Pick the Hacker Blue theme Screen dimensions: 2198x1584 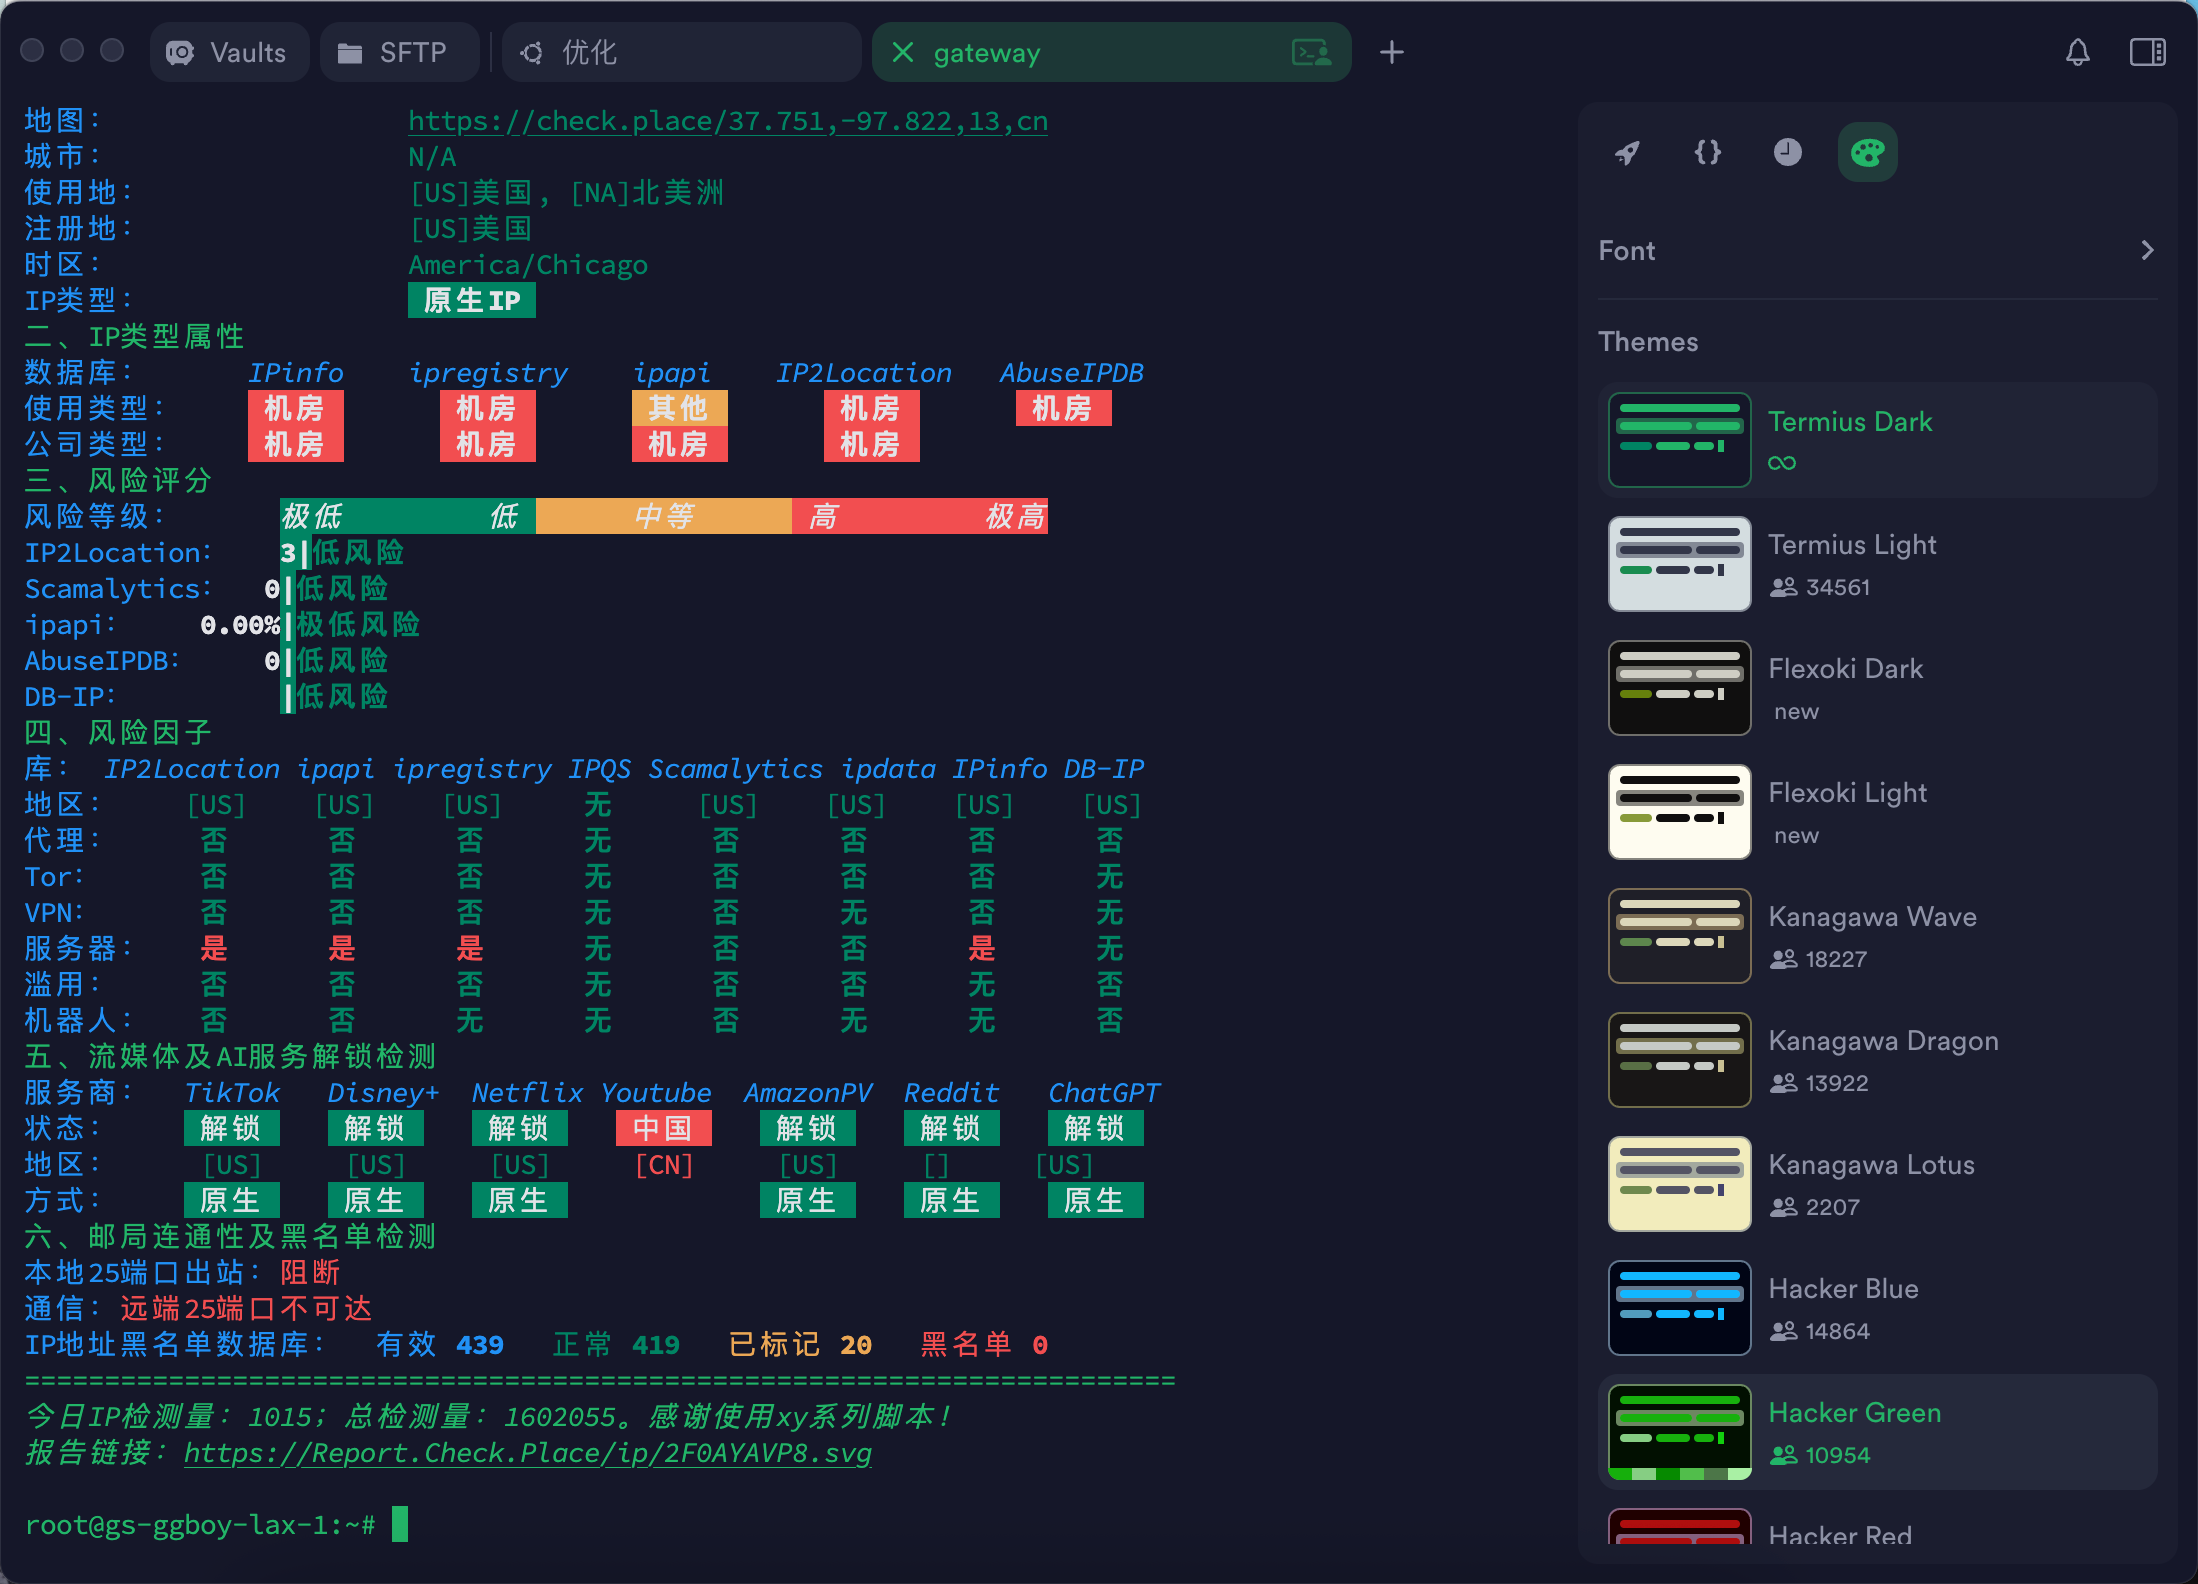(x=1877, y=1308)
